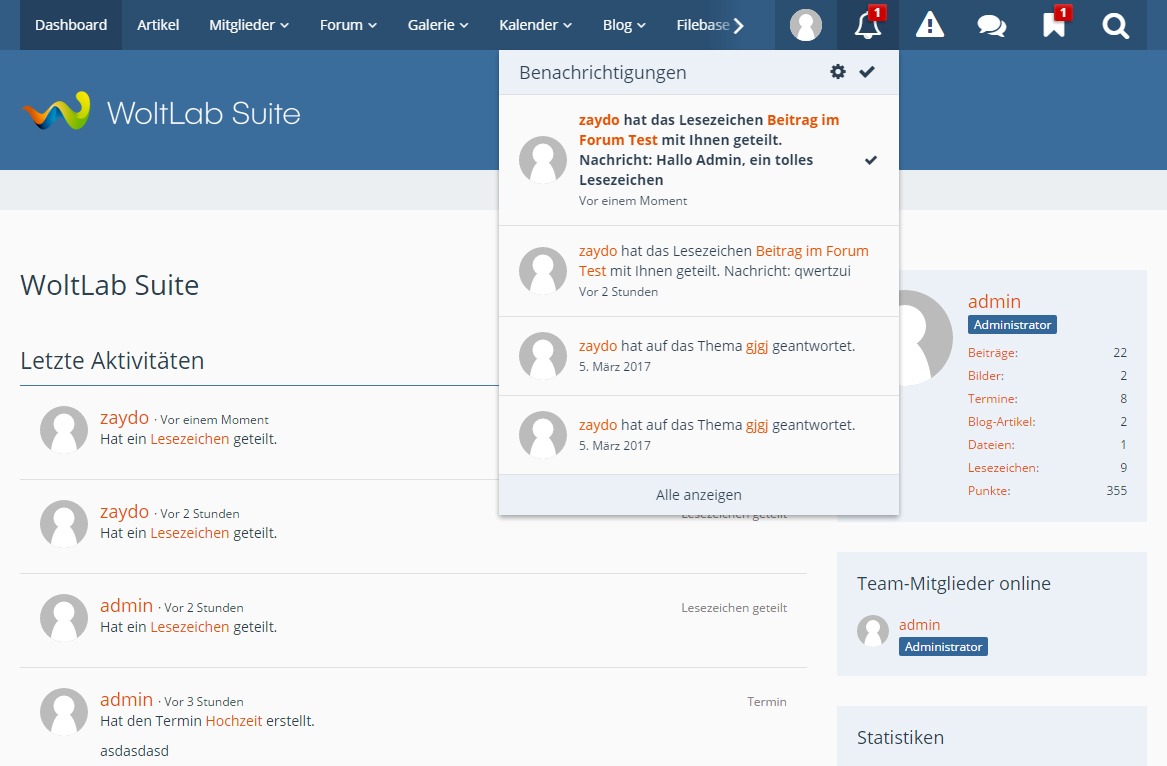Mark all notifications as read
The image size is (1167, 766).
pos(867,72)
